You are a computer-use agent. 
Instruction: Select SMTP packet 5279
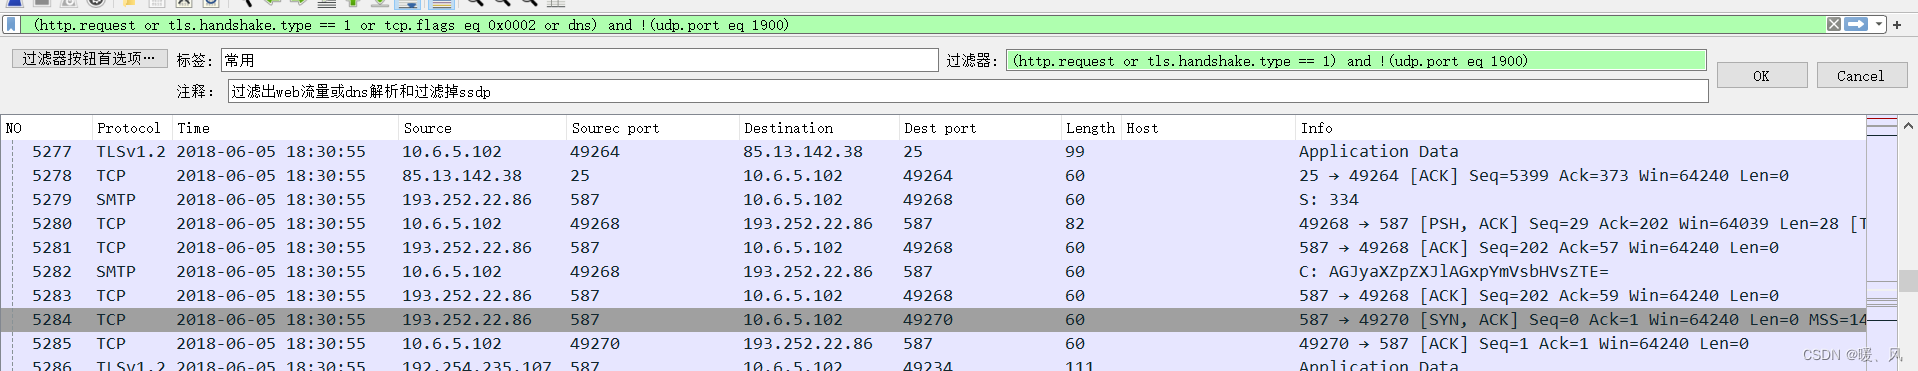coord(933,200)
